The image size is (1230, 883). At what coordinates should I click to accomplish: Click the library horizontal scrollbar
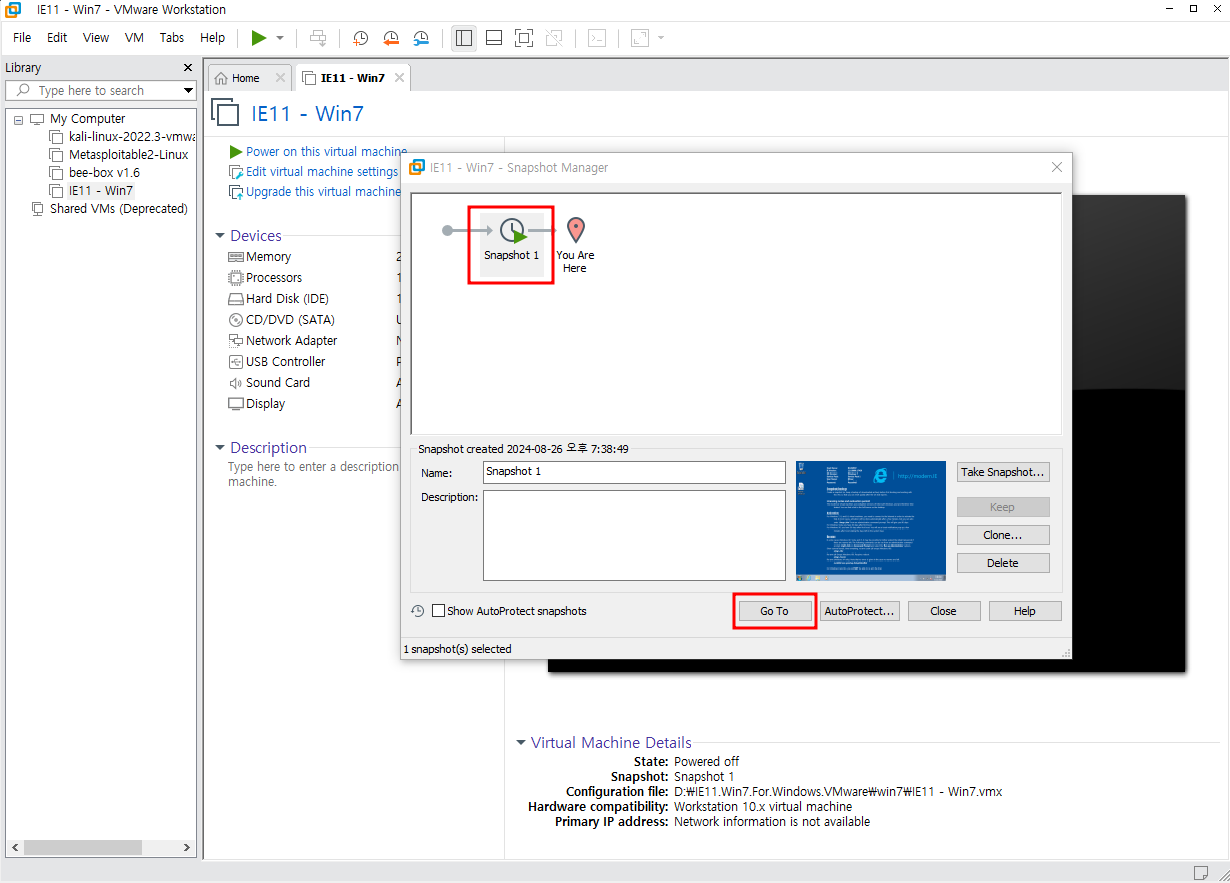[100, 847]
